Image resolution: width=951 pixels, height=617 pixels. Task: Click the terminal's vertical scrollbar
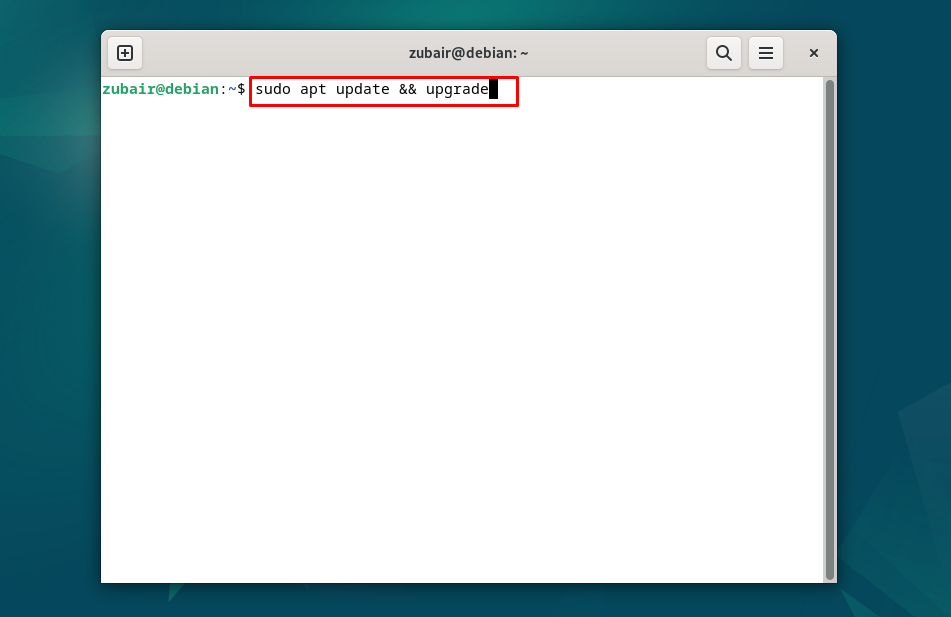point(830,329)
